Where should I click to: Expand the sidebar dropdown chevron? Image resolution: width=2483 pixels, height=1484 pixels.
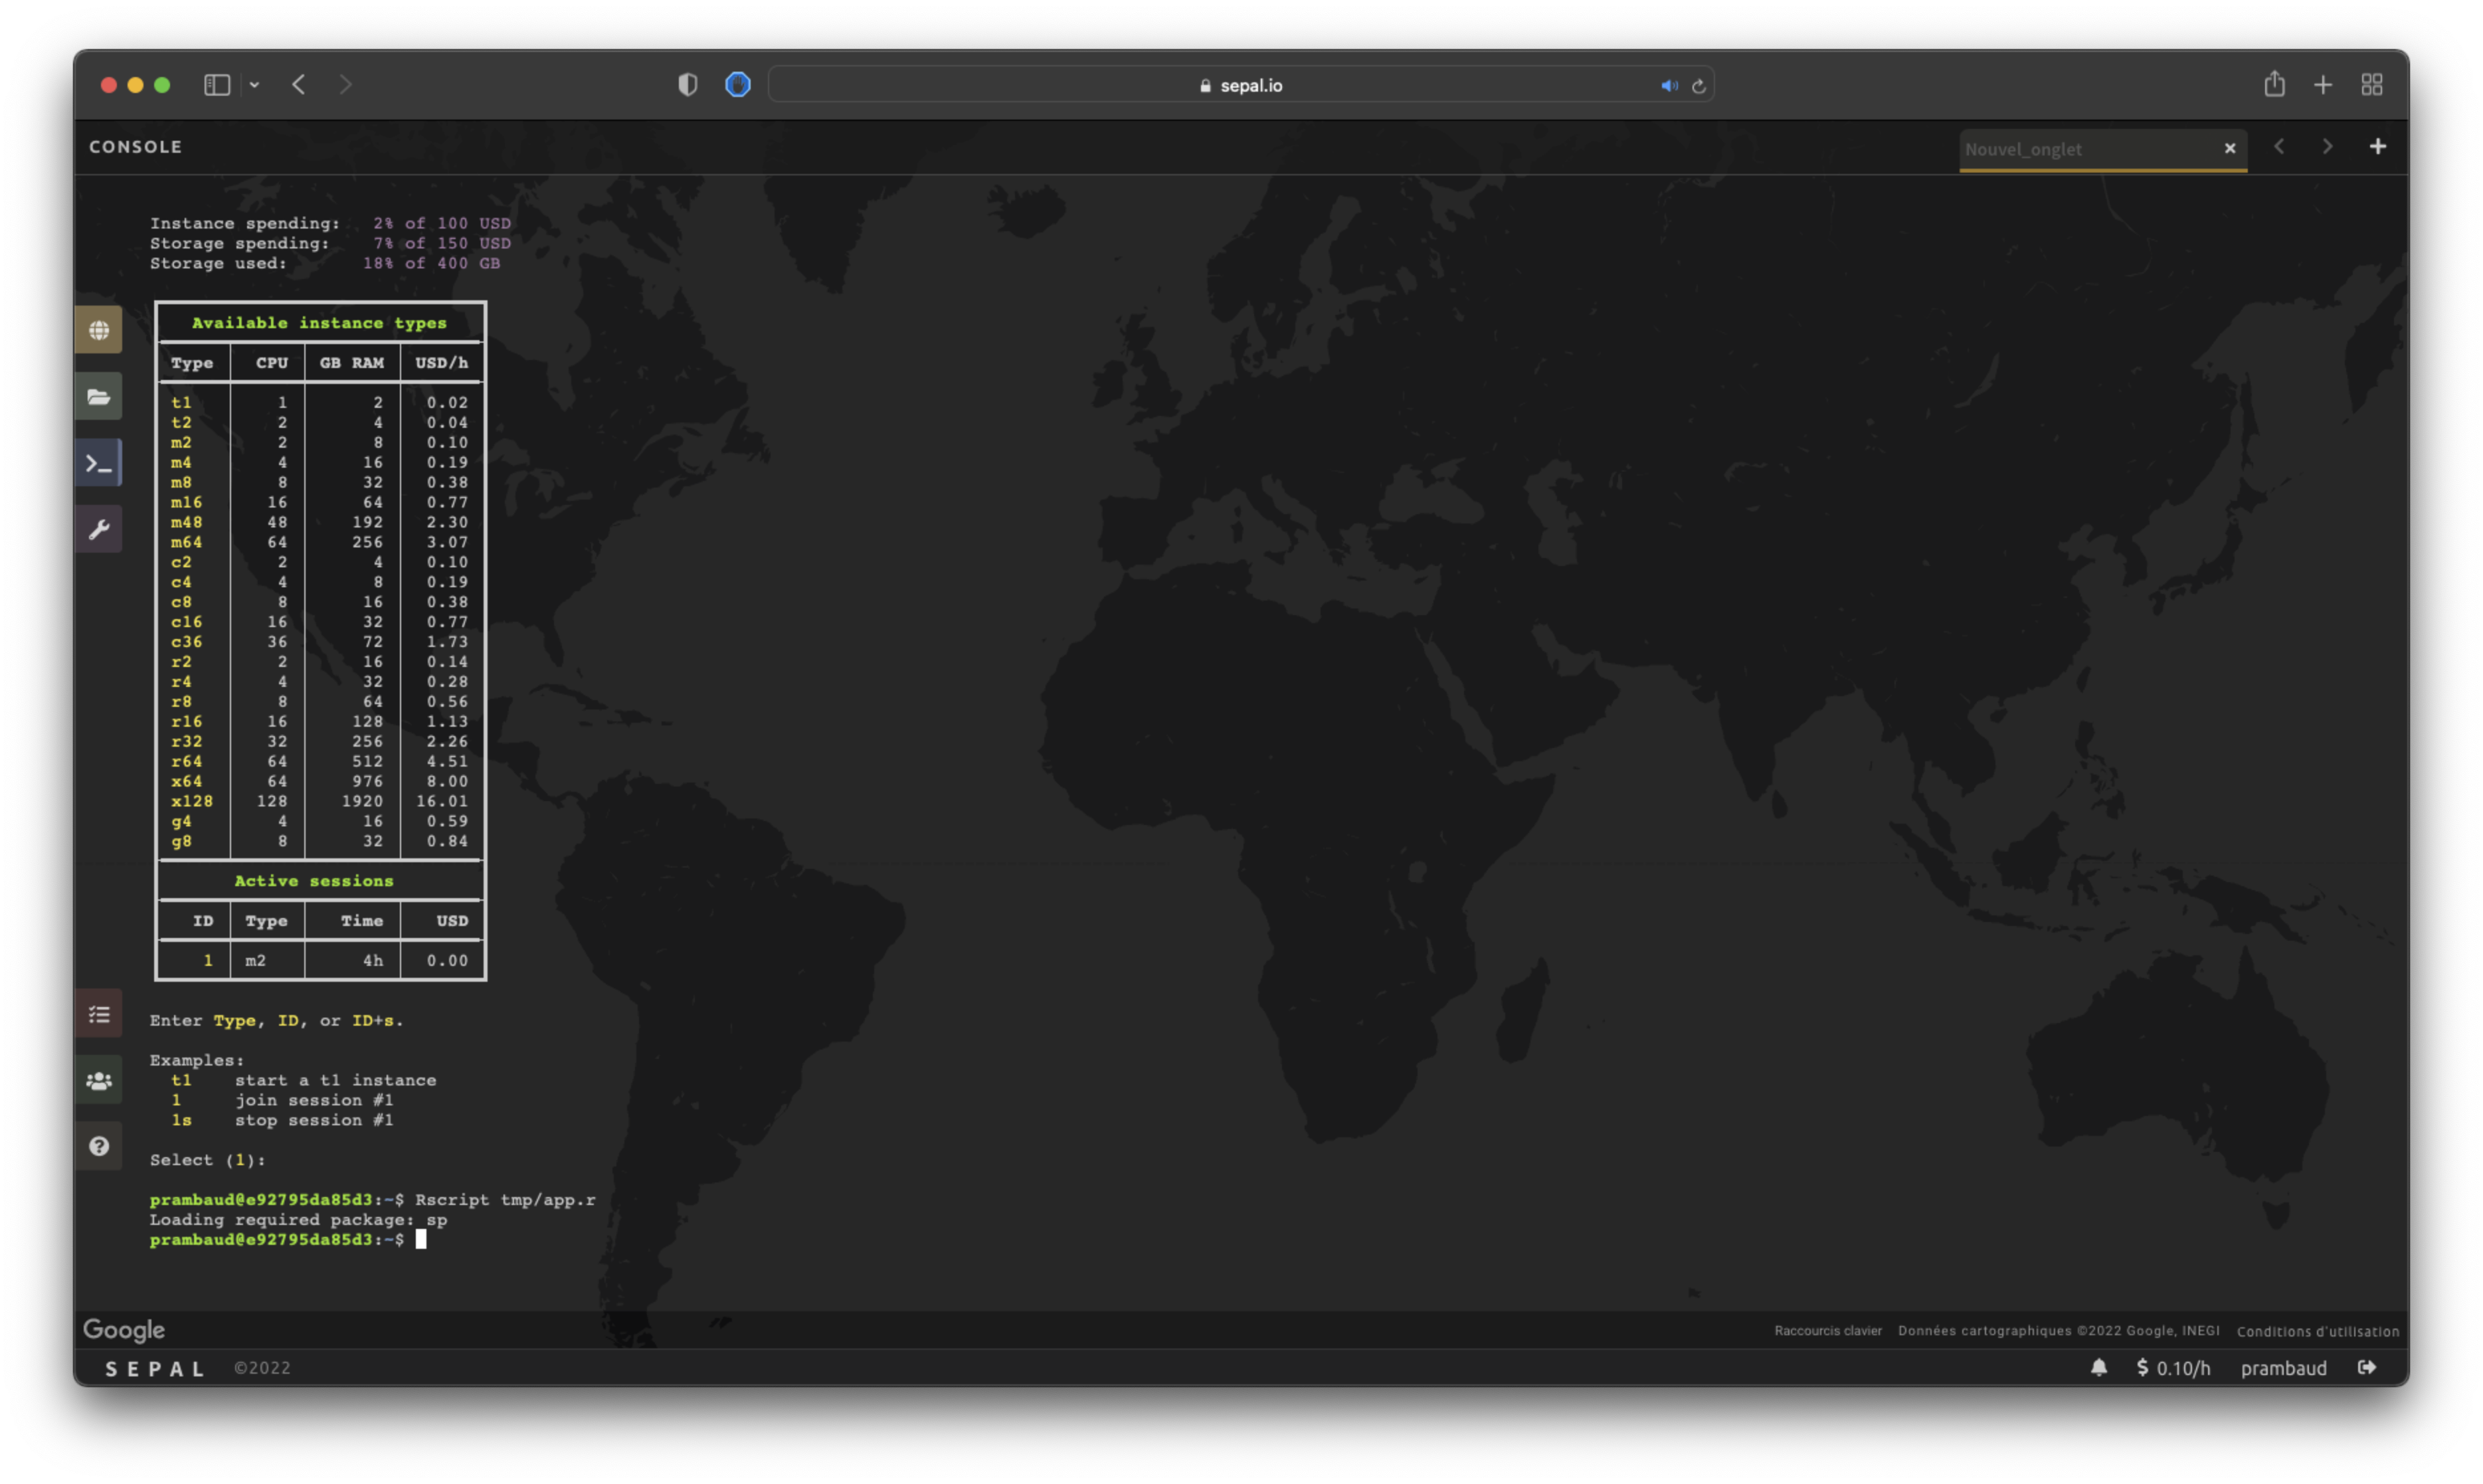255,85
